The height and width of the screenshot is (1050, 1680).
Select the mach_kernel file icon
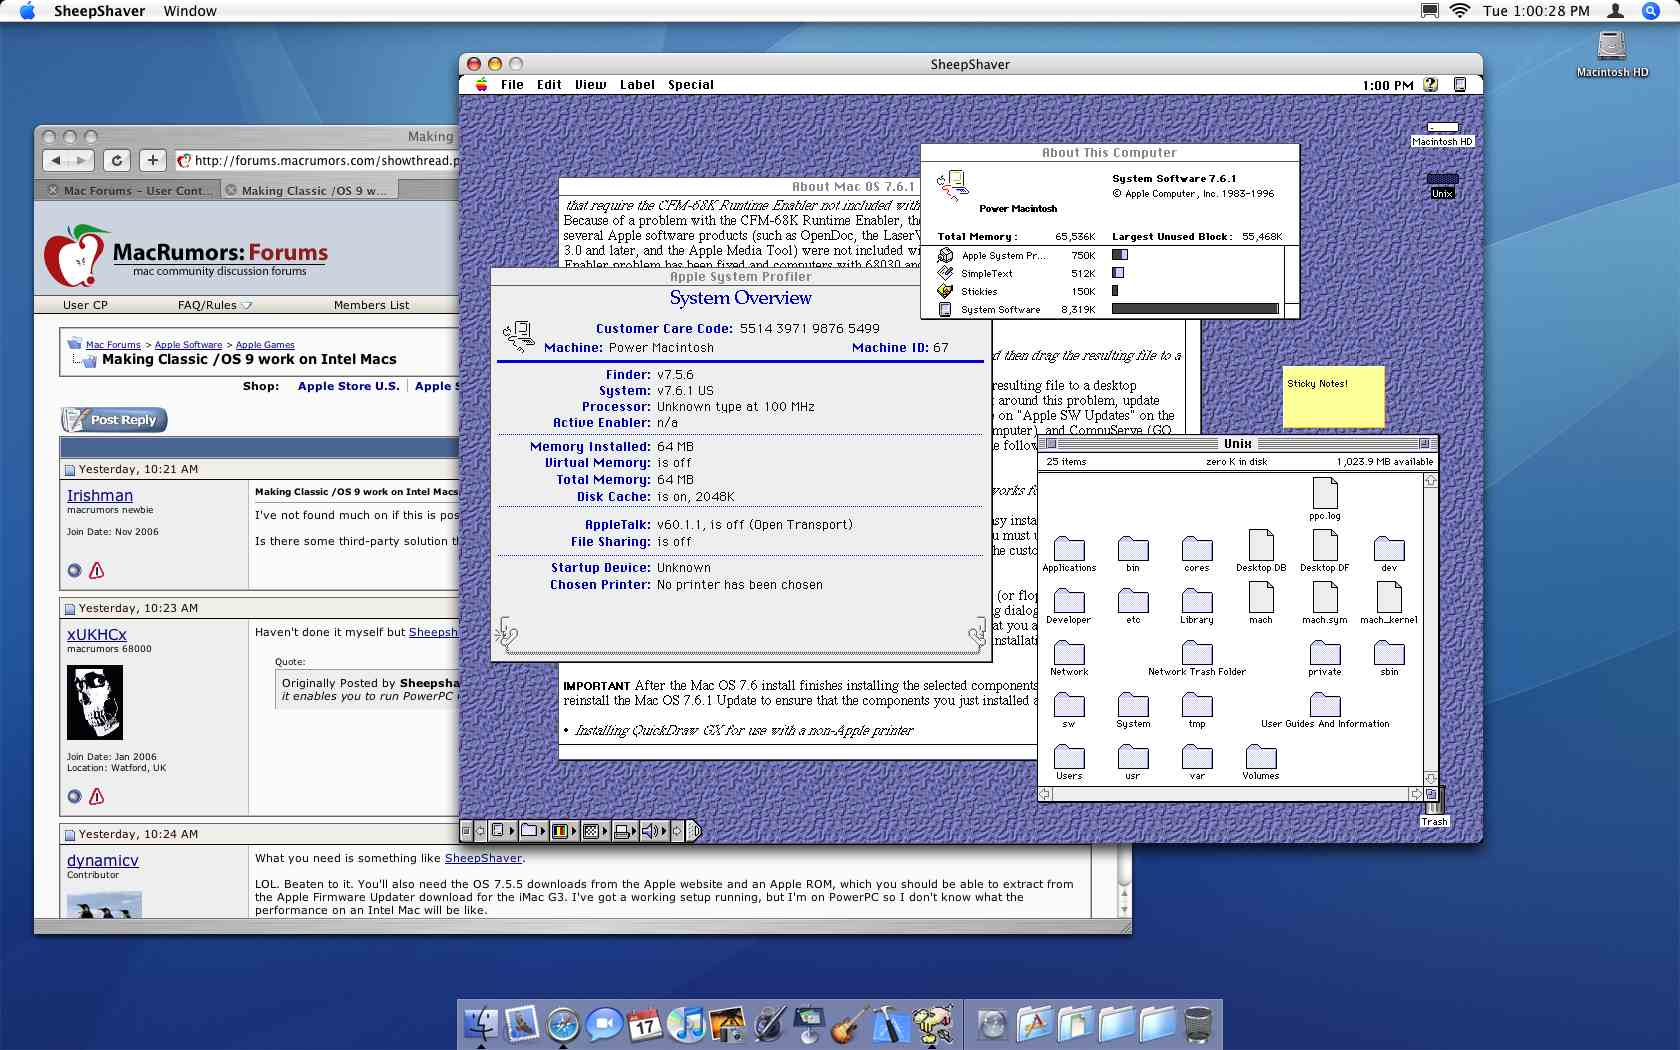1389,603
